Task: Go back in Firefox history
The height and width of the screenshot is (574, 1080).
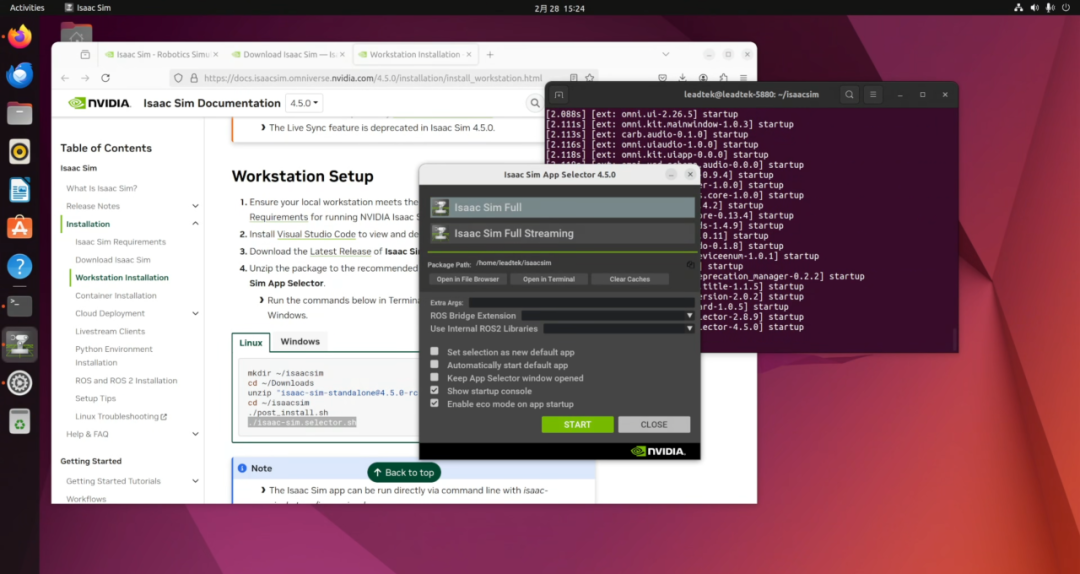Action: (x=65, y=78)
